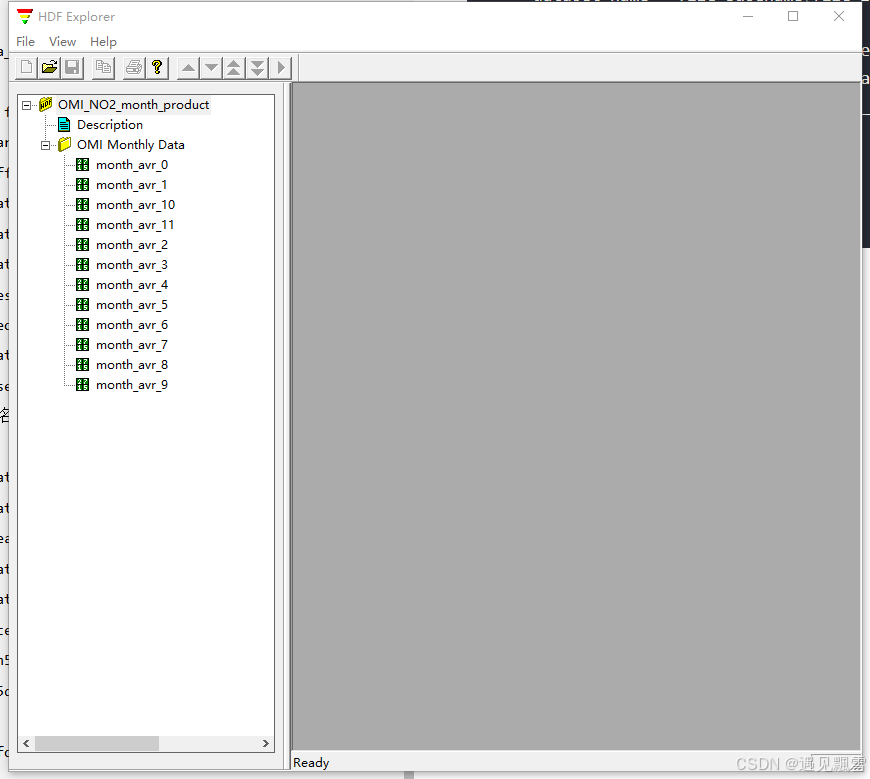Select the month_avr_6 dataset label
The image size is (870, 779).
pyautogui.click(x=132, y=325)
